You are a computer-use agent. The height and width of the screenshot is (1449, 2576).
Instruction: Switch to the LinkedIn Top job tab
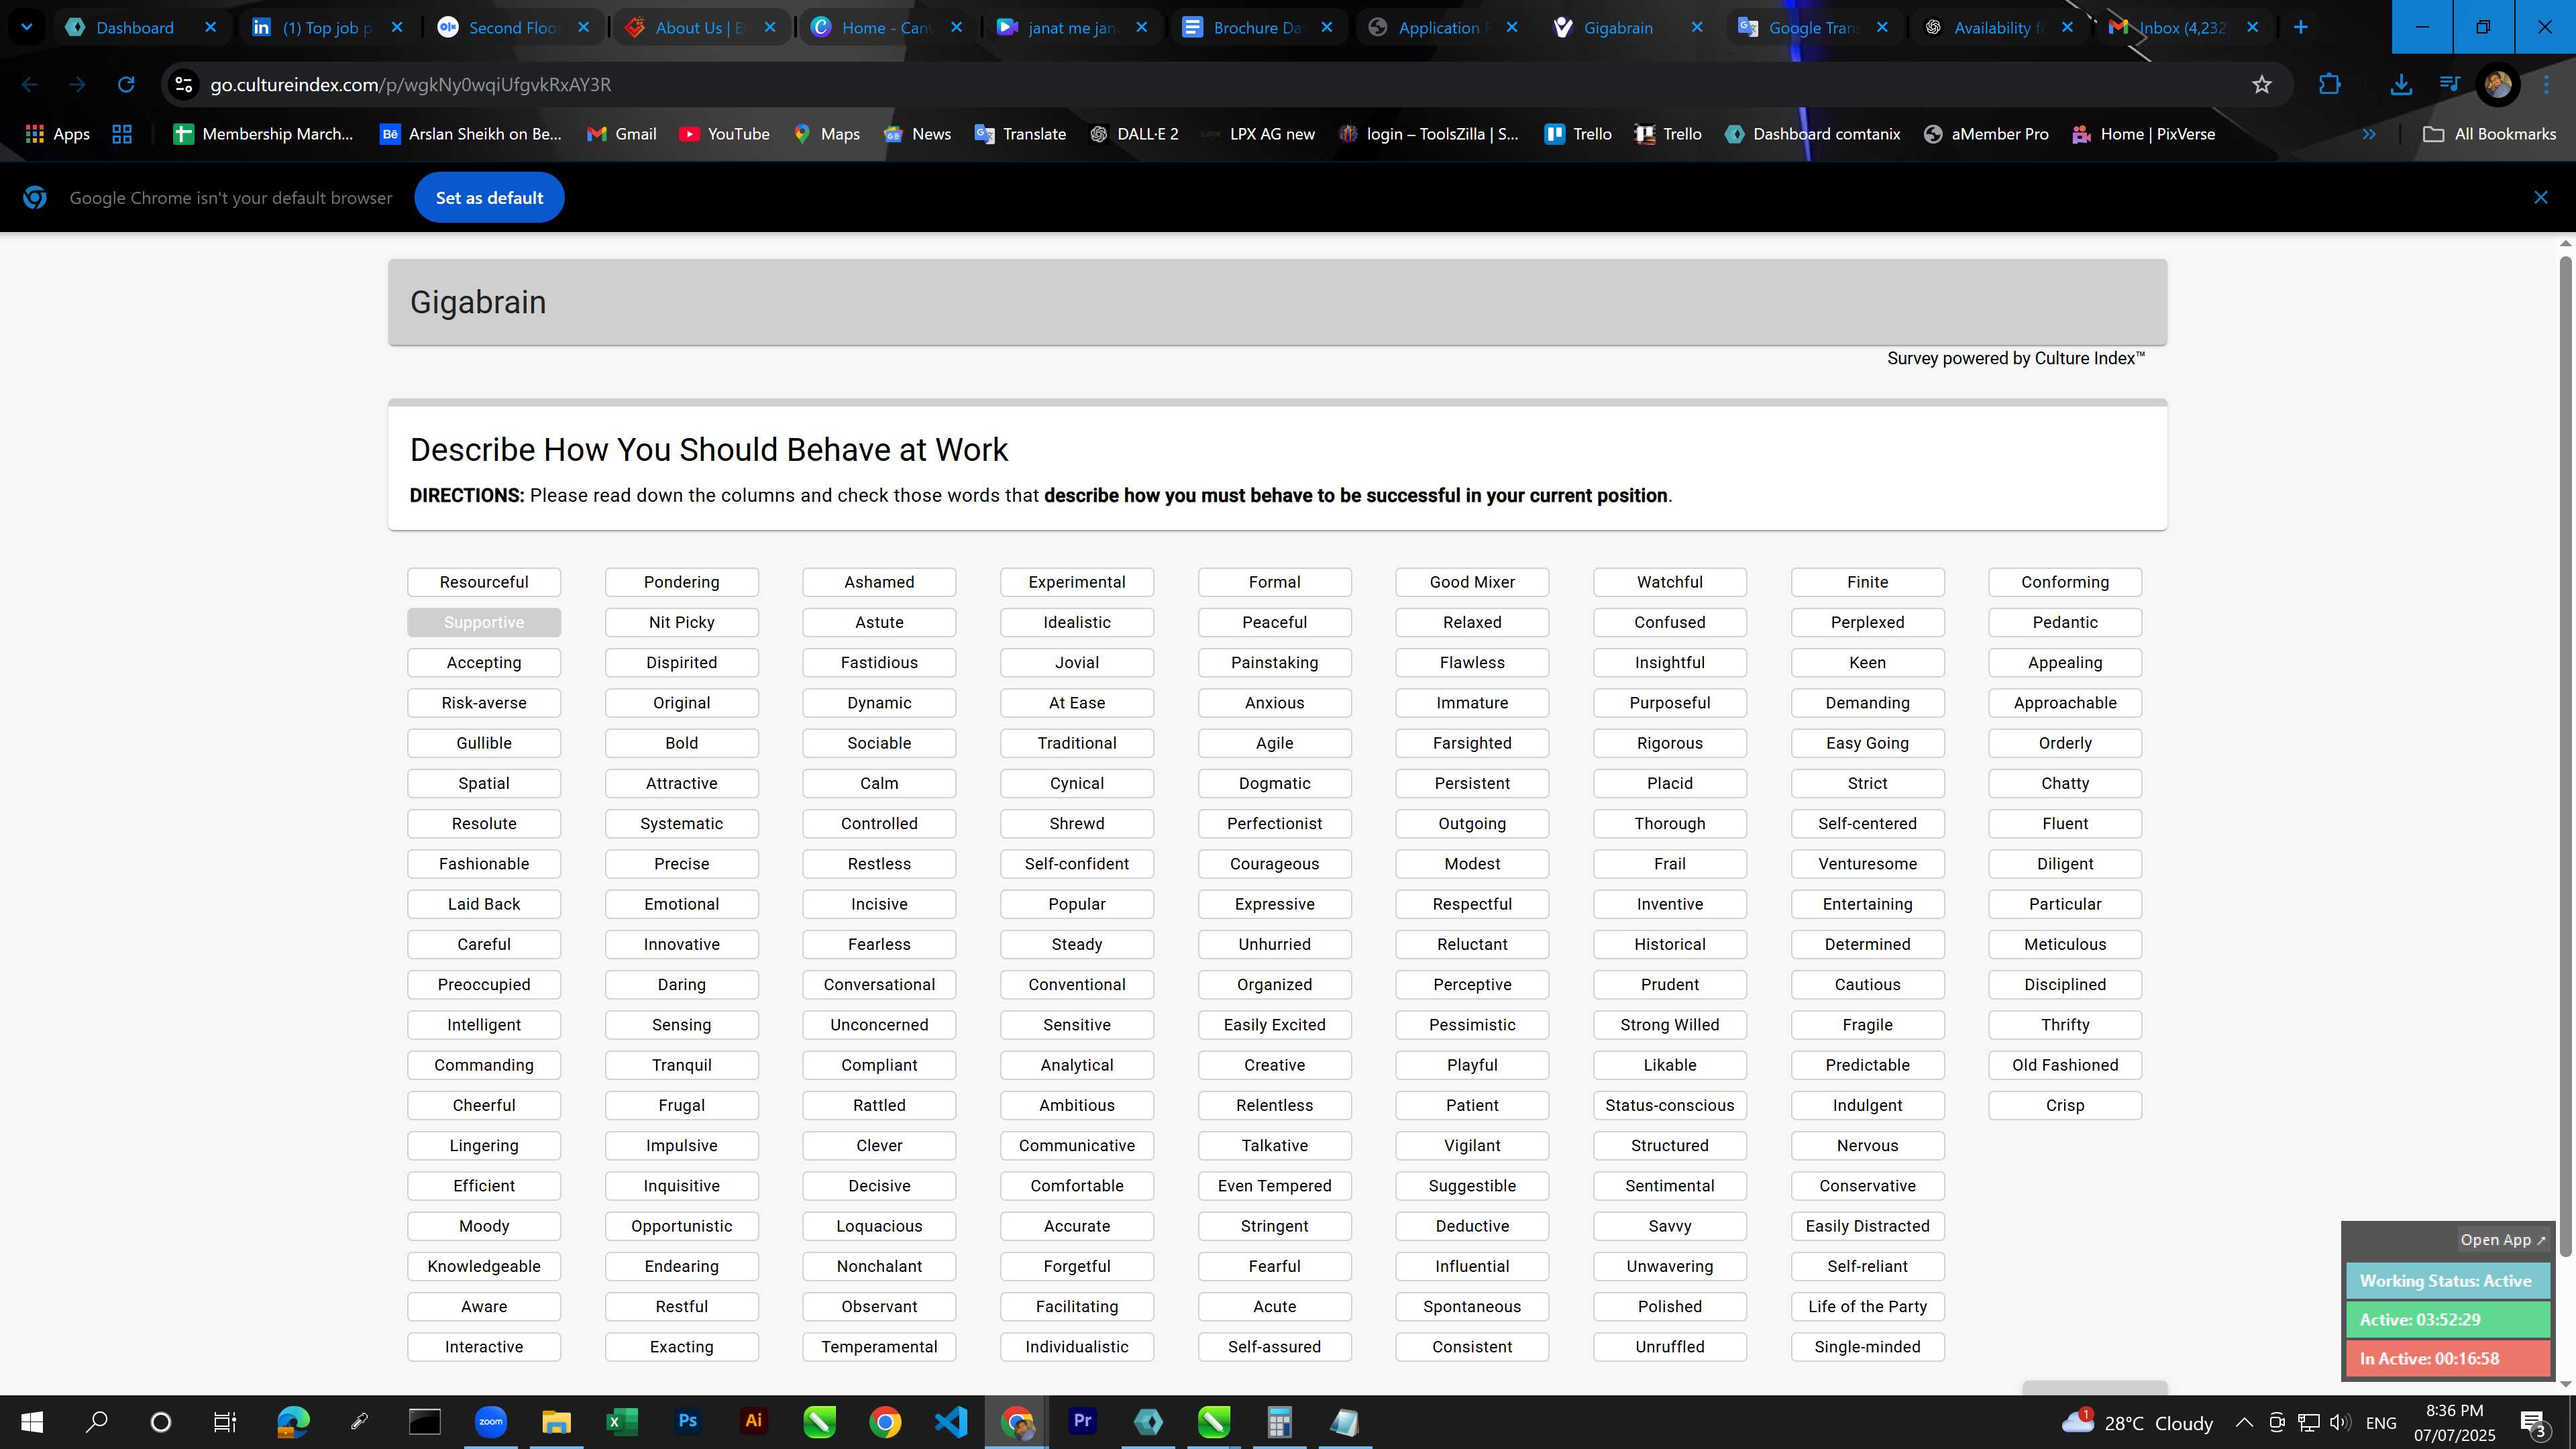coord(328,28)
